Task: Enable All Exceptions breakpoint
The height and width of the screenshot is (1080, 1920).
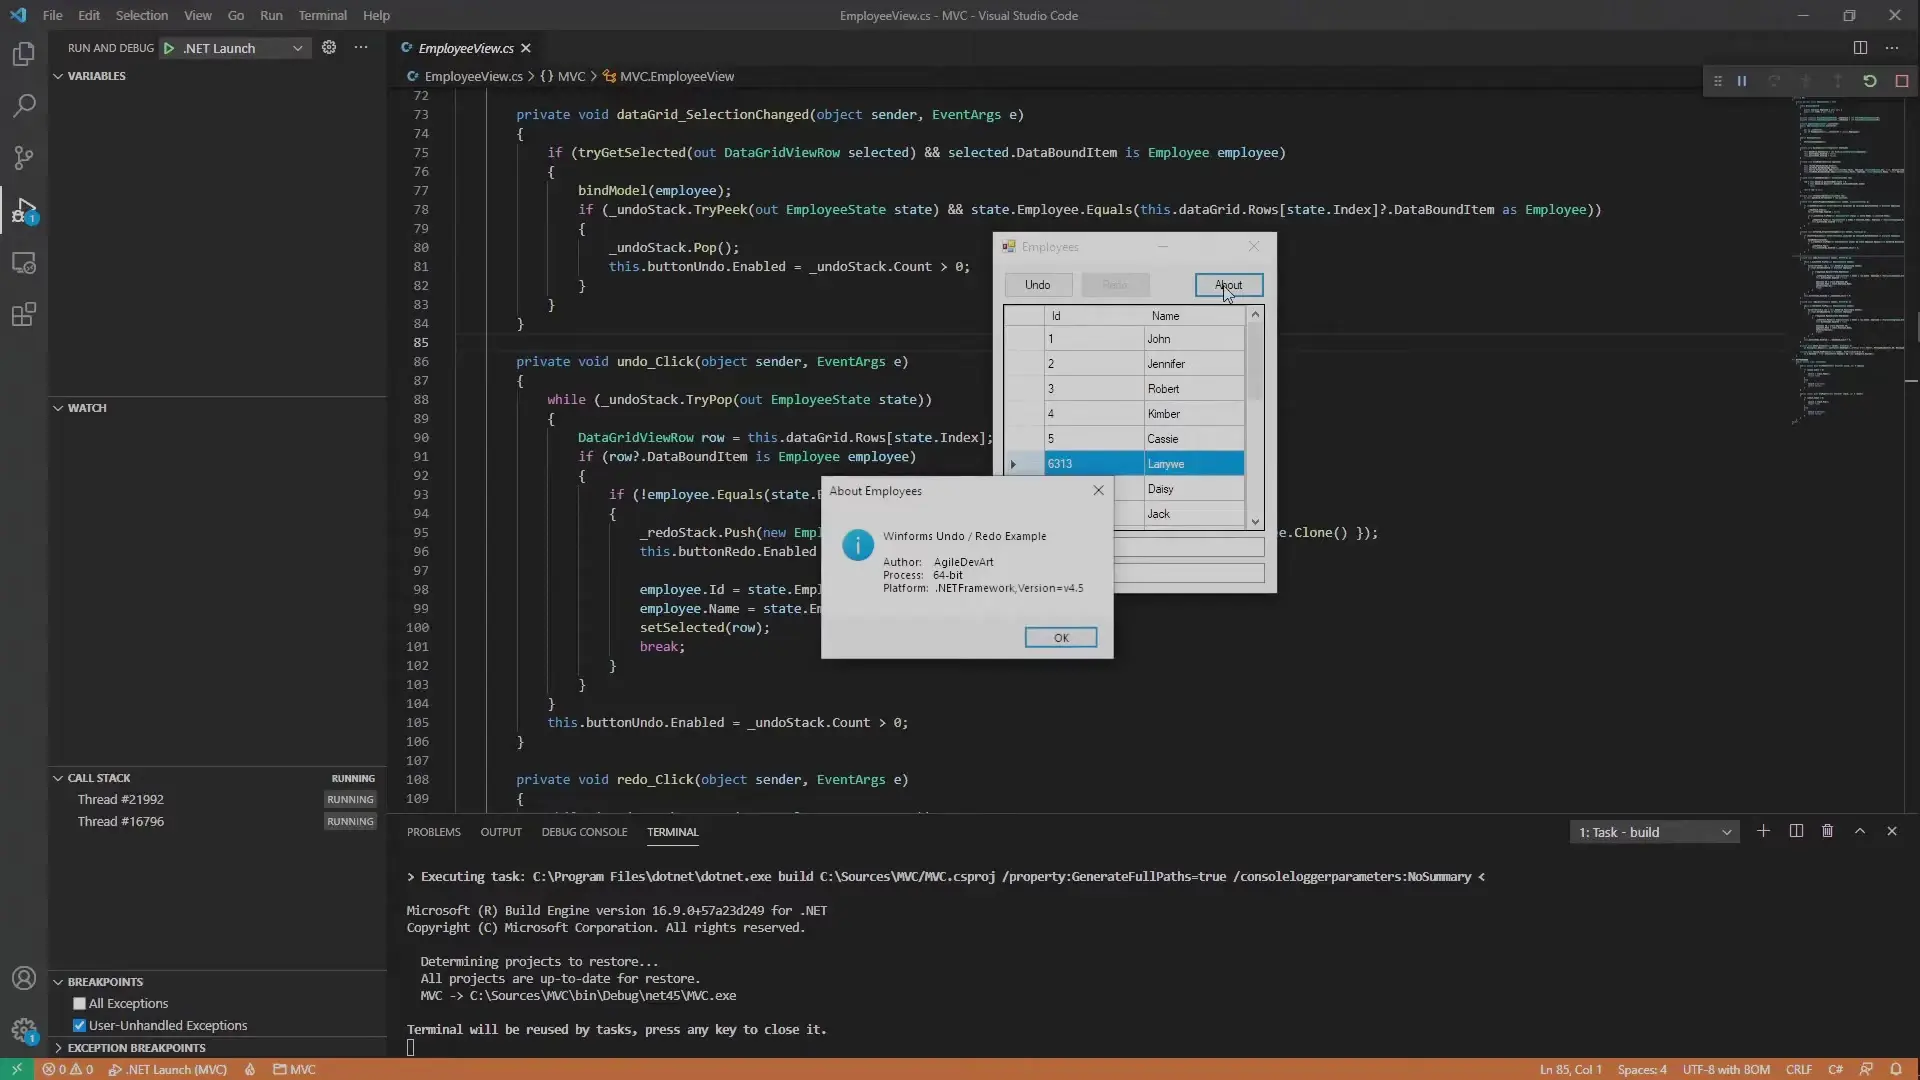Action: [x=79, y=1003]
